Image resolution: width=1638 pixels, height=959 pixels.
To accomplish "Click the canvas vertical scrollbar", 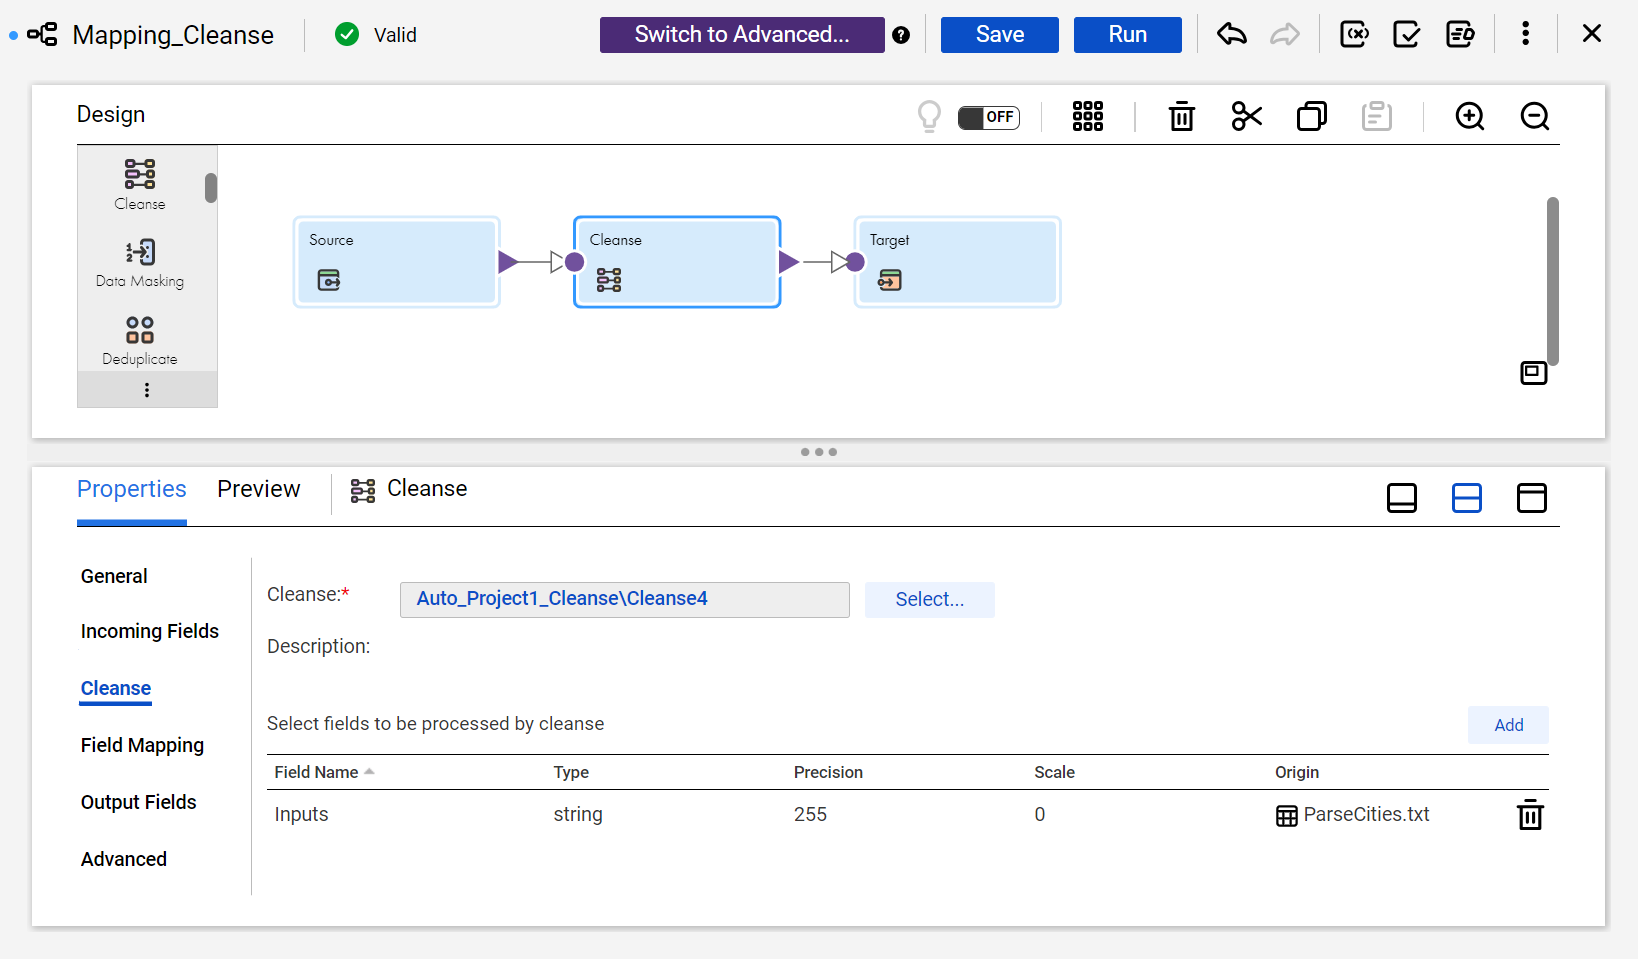I will pos(1553,281).
